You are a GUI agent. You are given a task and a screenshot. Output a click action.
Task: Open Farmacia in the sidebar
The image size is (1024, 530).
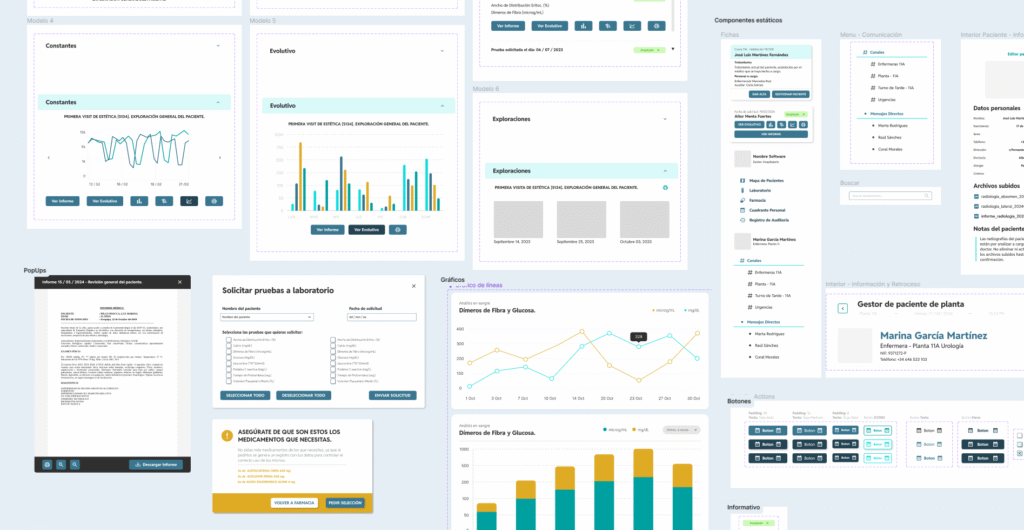(752, 200)
